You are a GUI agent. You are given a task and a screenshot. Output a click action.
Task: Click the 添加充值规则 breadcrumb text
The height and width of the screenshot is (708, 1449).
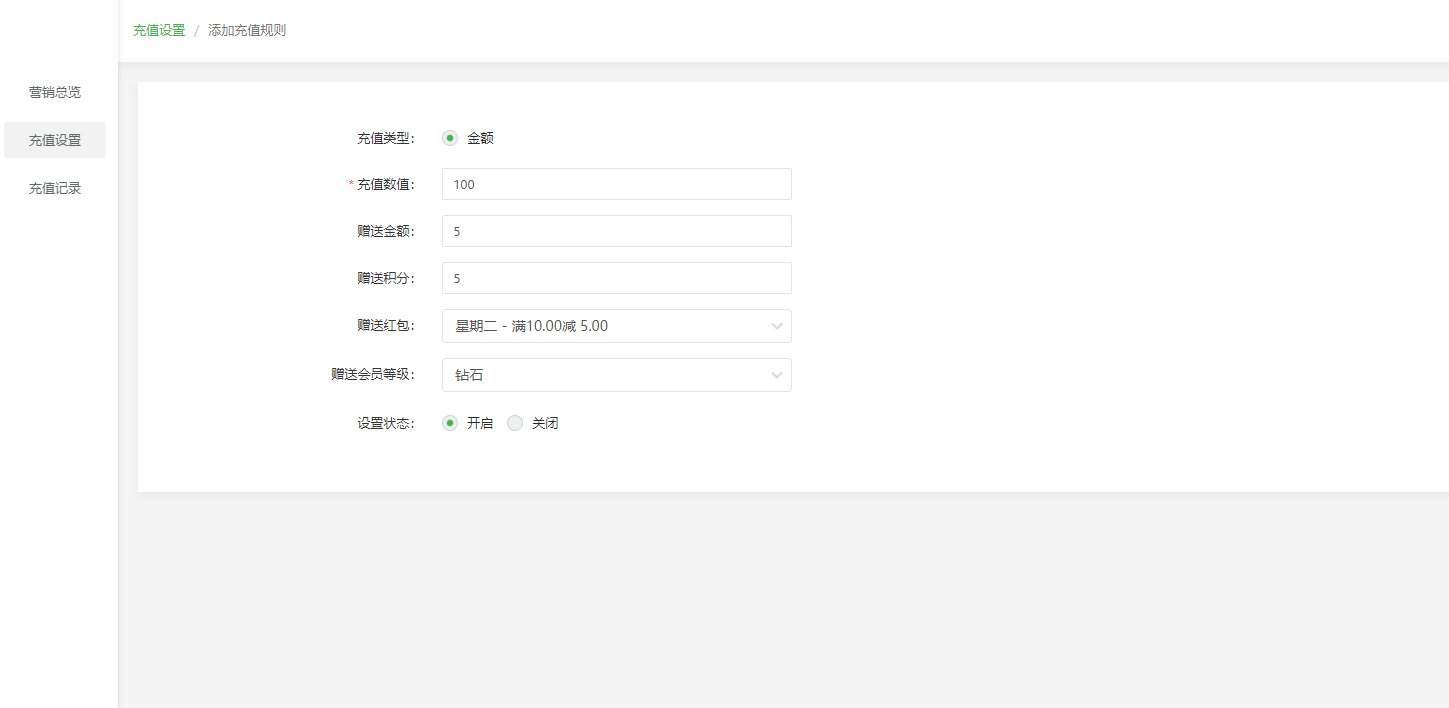tap(247, 30)
